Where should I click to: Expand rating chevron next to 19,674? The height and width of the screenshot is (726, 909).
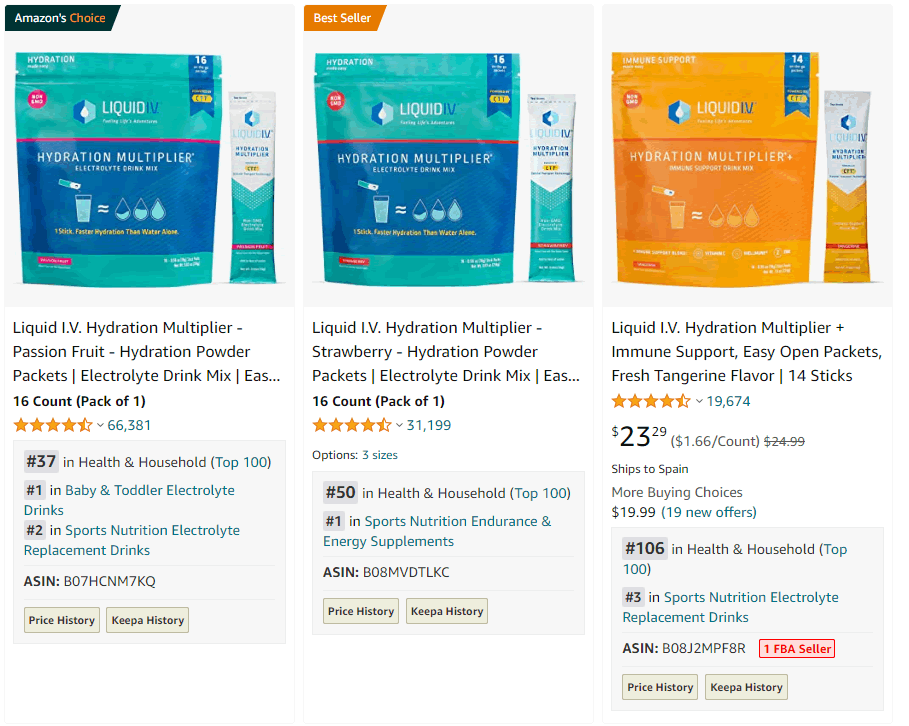pos(699,401)
